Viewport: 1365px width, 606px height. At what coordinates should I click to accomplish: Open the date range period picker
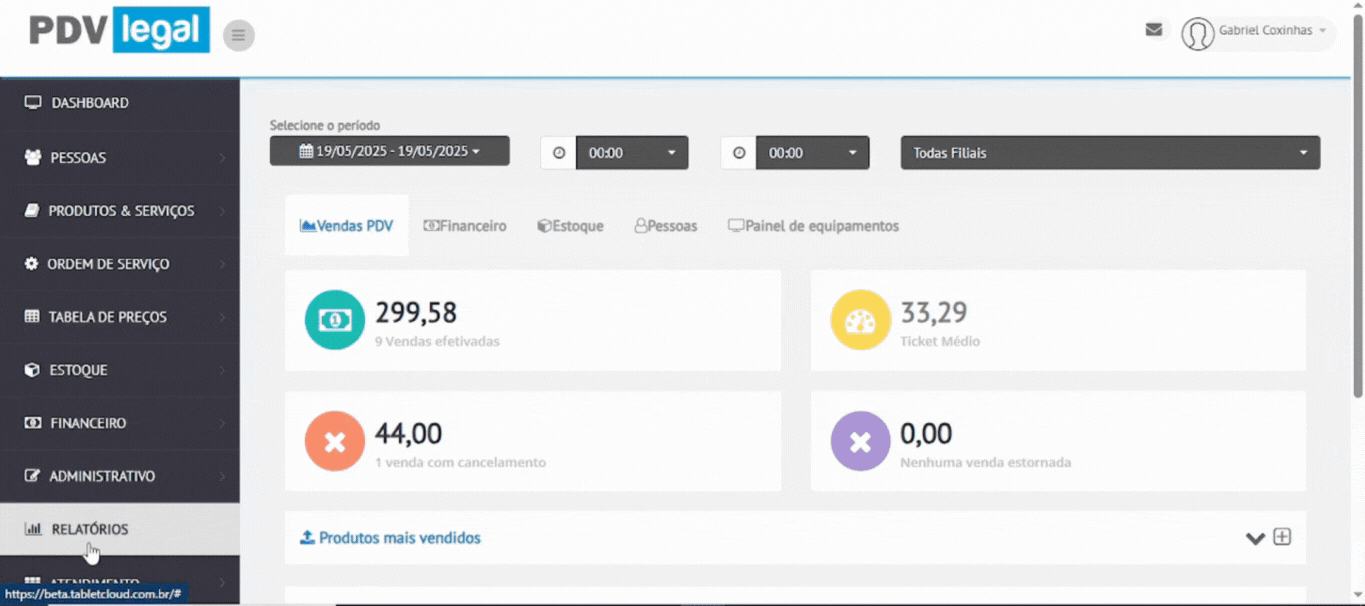[389, 152]
